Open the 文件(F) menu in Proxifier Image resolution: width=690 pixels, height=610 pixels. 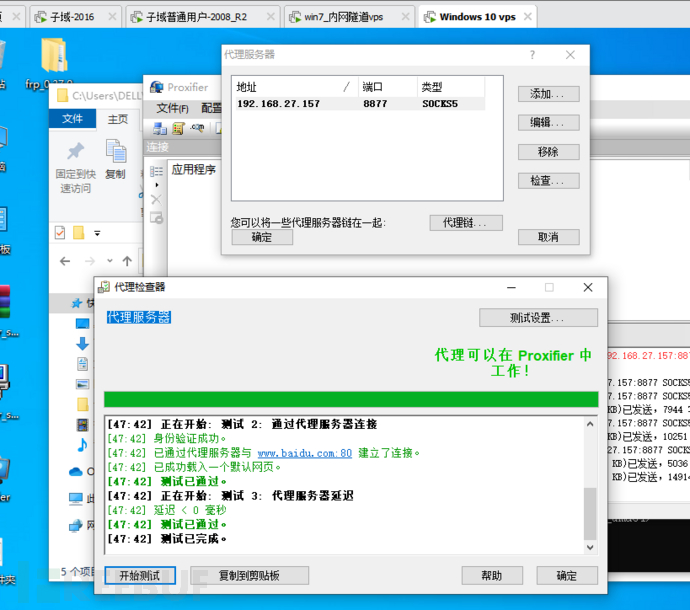[172, 108]
